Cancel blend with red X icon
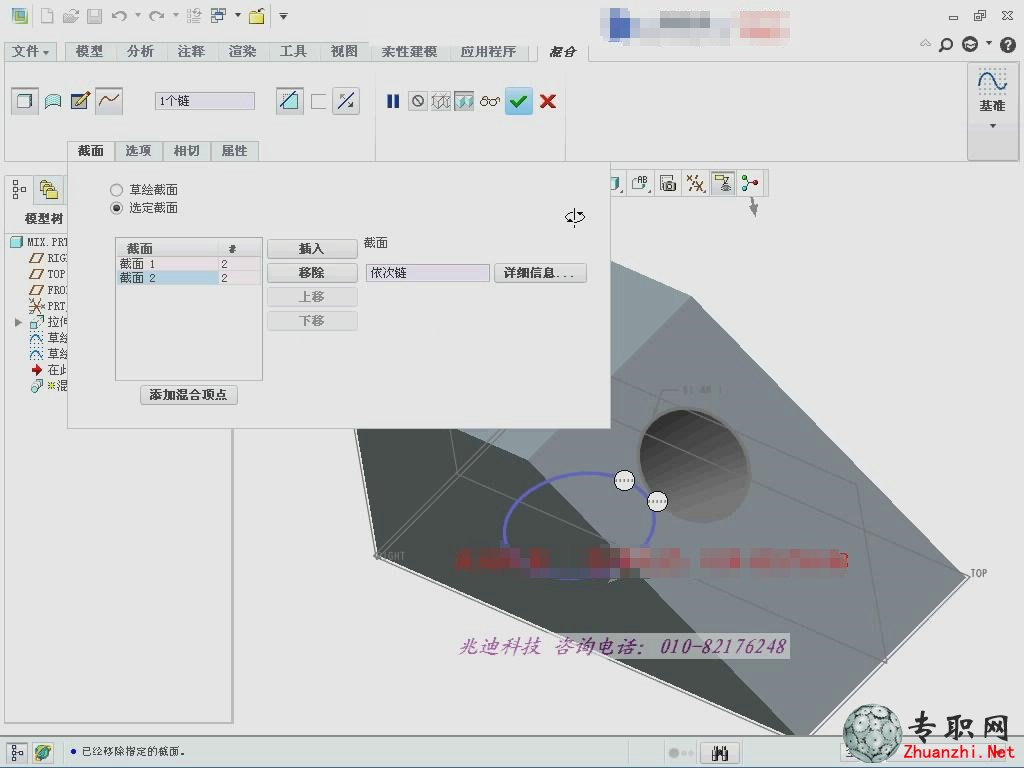This screenshot has width=1024, height=768. (x=548, y=101)
